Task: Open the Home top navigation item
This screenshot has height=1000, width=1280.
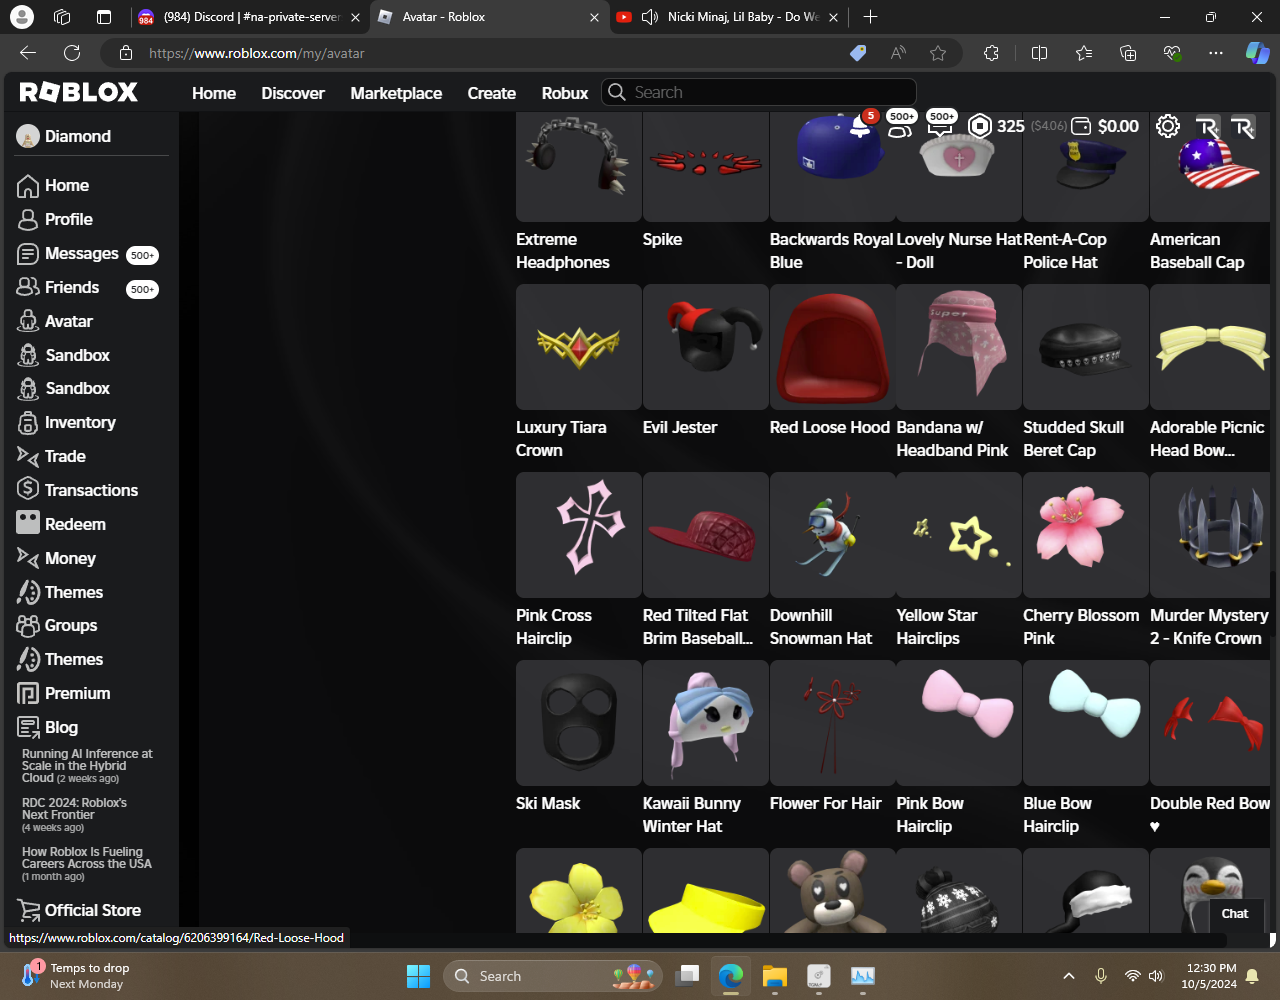Action: (x=214, y=93)
